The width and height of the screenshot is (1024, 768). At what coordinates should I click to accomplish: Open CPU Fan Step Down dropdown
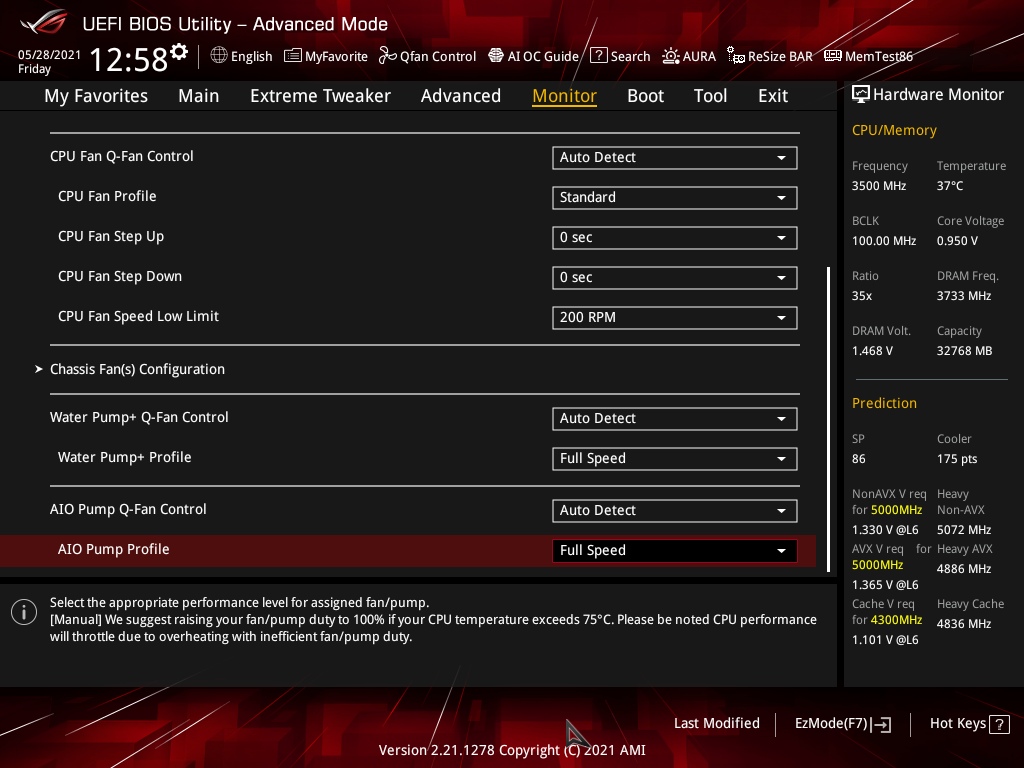(x=675, y=278)
